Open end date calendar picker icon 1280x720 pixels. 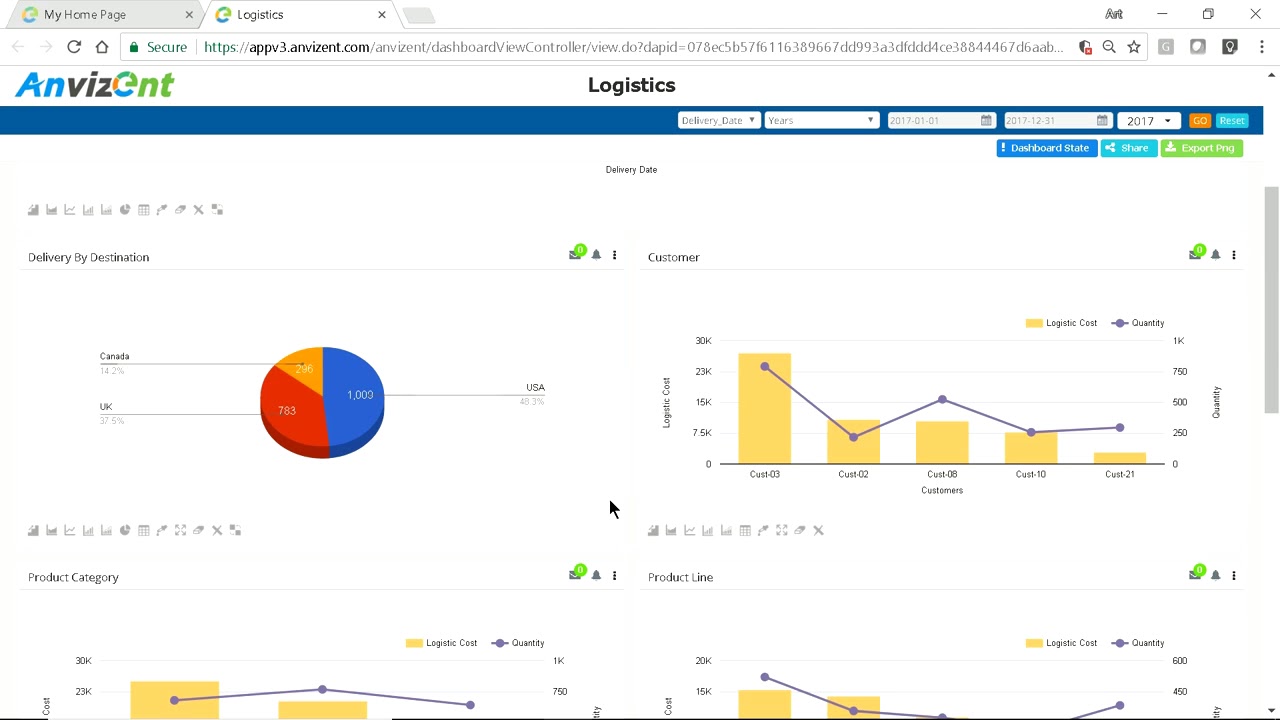(x=1102, y=120)
